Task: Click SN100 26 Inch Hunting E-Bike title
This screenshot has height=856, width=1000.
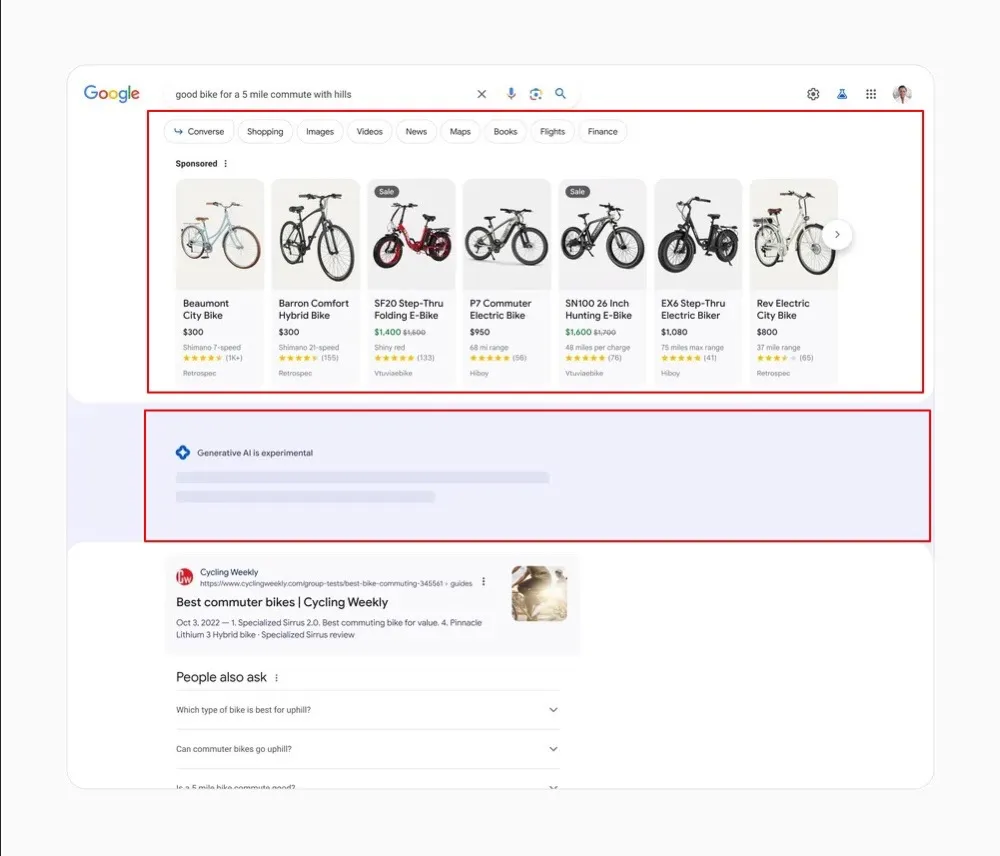Action: coord(598,309)
